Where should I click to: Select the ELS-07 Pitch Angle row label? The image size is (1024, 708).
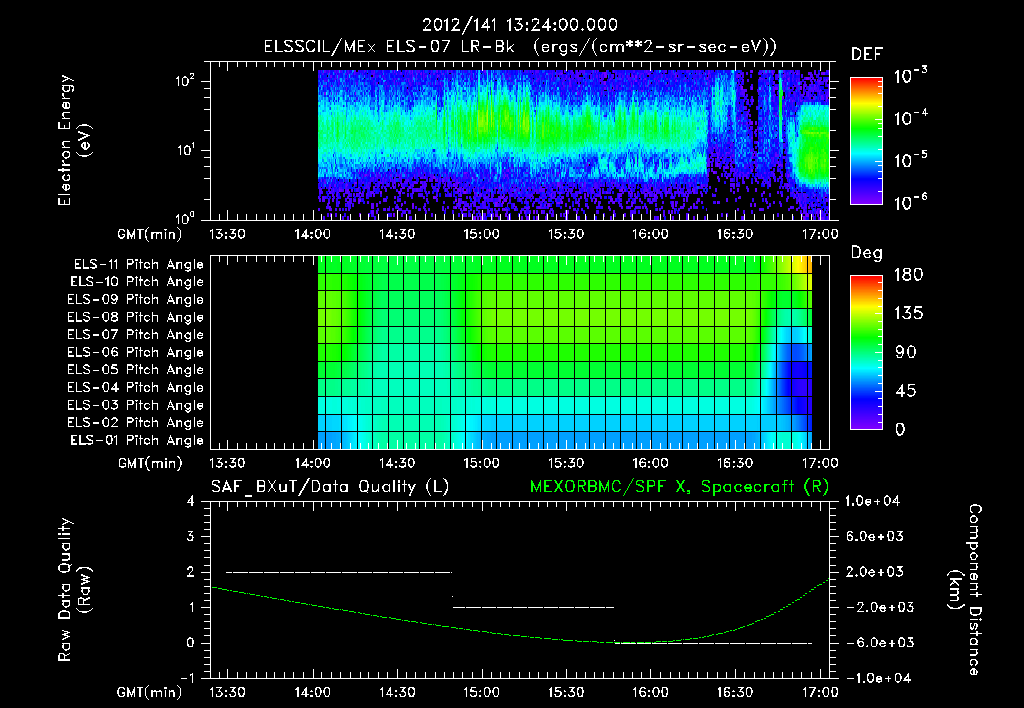pyautogui.click(x=135, y=335)
